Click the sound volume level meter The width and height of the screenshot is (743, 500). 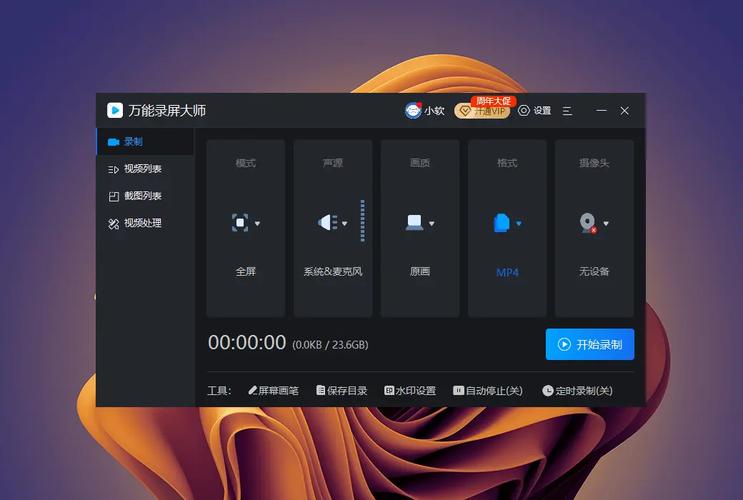click(x=362, y=221)
